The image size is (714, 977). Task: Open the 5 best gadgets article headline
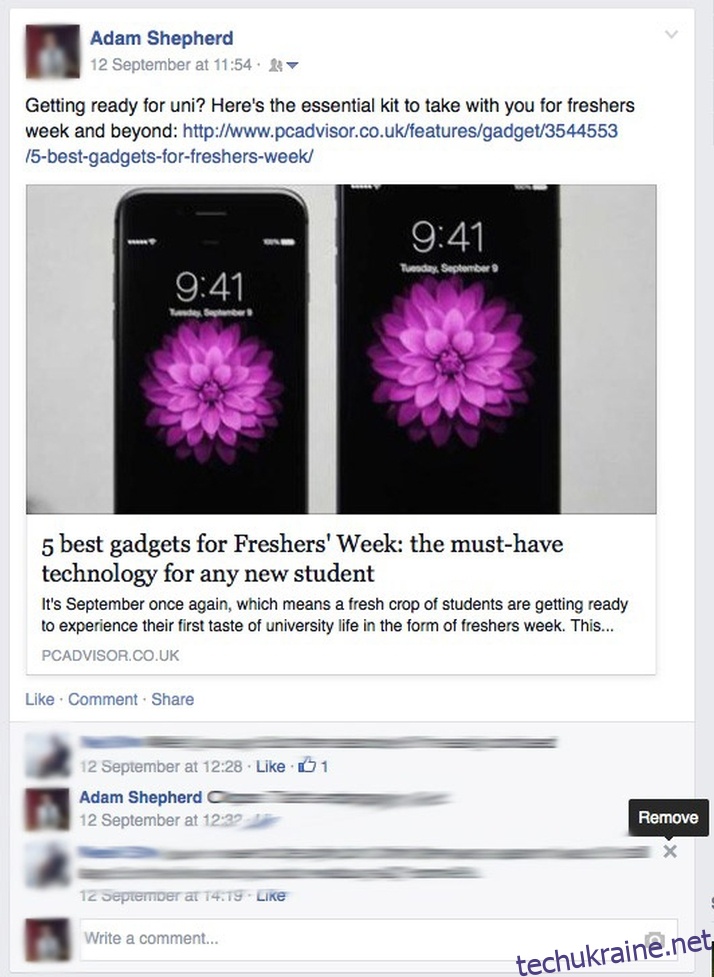tap(302, 558)
